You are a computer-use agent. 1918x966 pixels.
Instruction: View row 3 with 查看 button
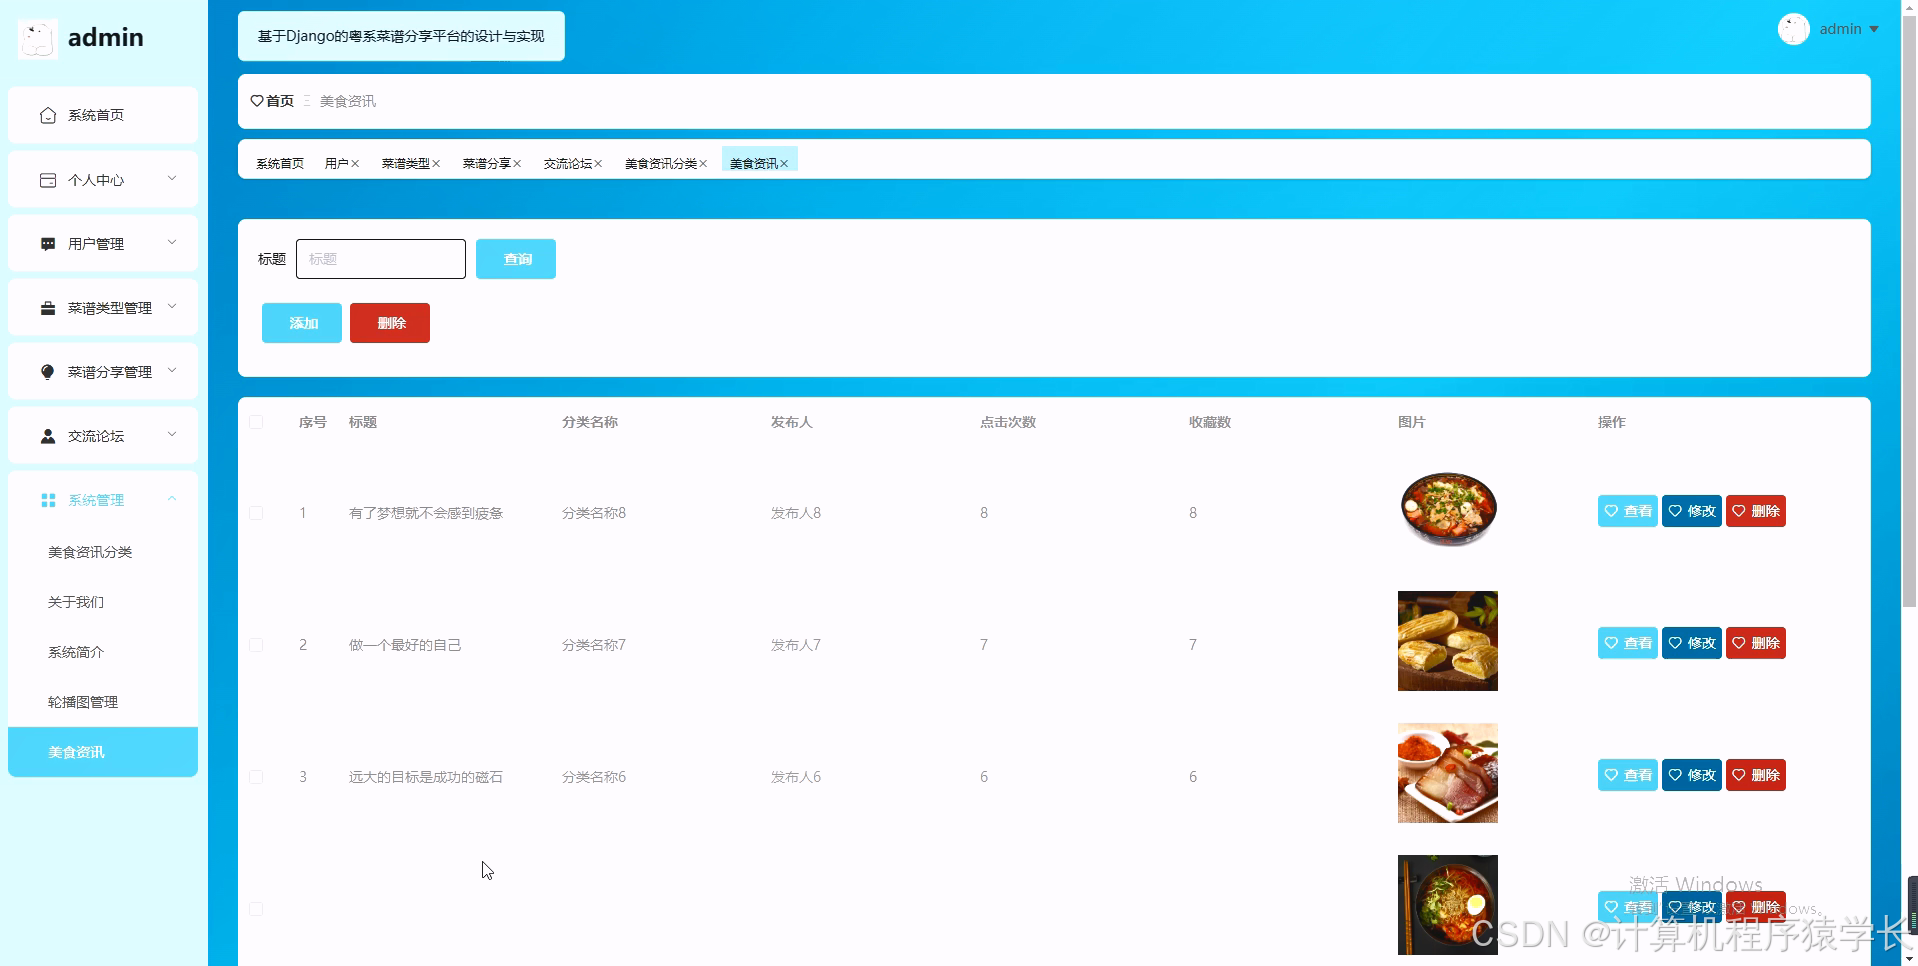[1627, 775]
